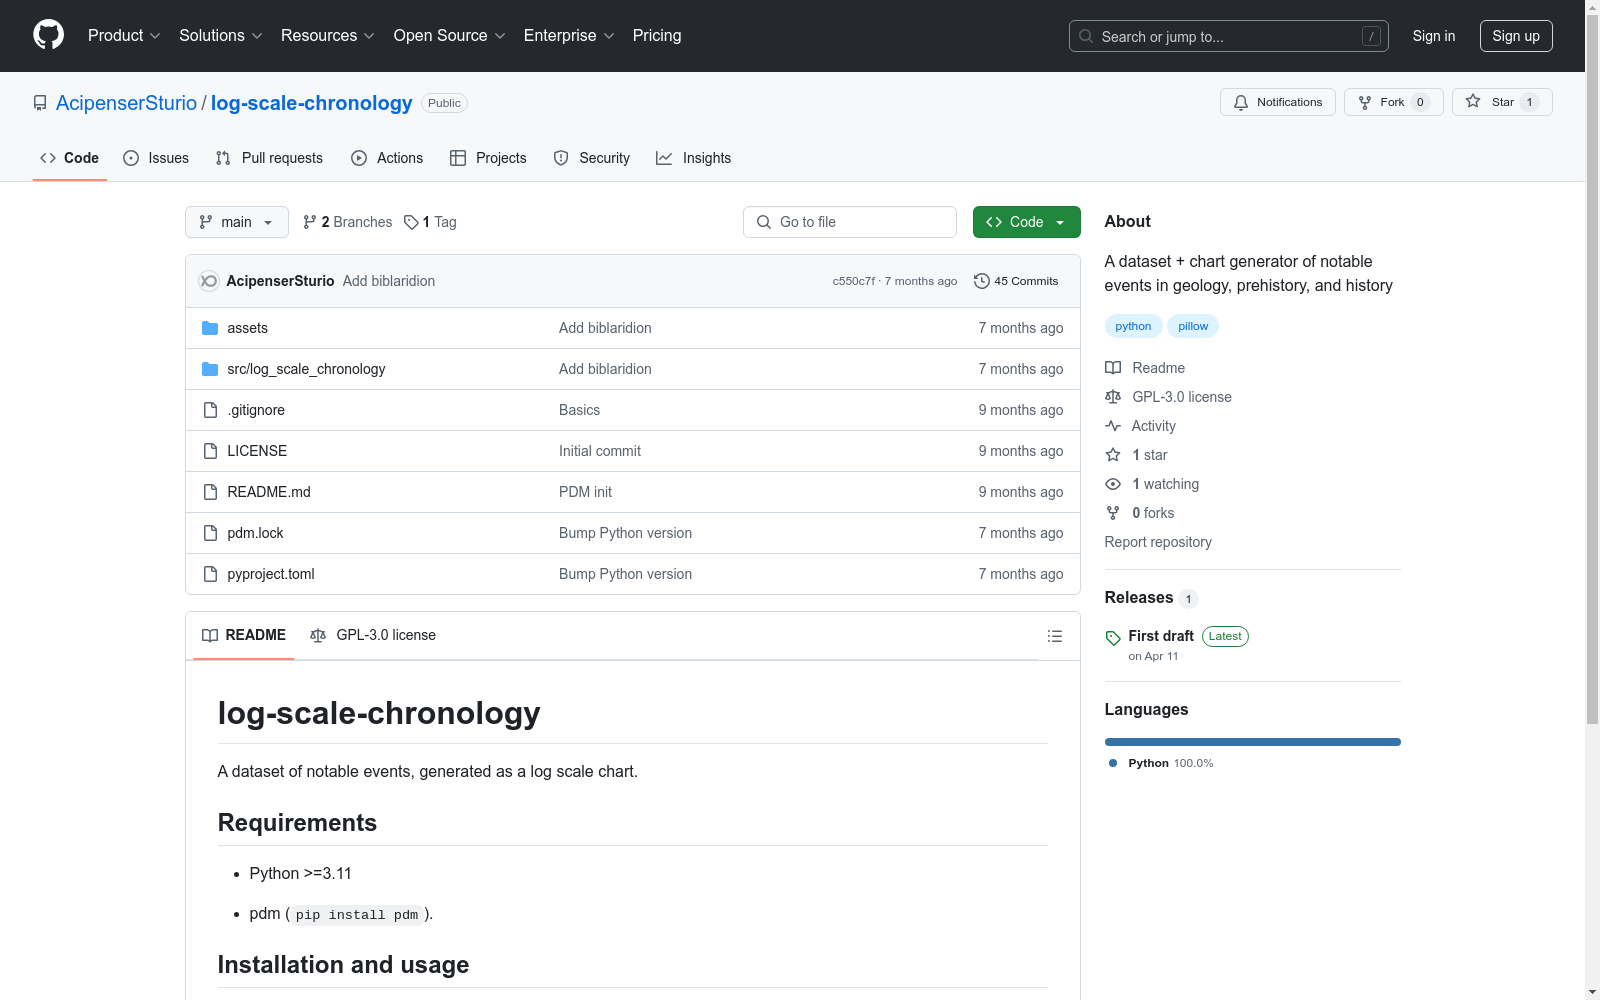Expand the Product menu
The image size is (1600, 1000).
[124, 36]
